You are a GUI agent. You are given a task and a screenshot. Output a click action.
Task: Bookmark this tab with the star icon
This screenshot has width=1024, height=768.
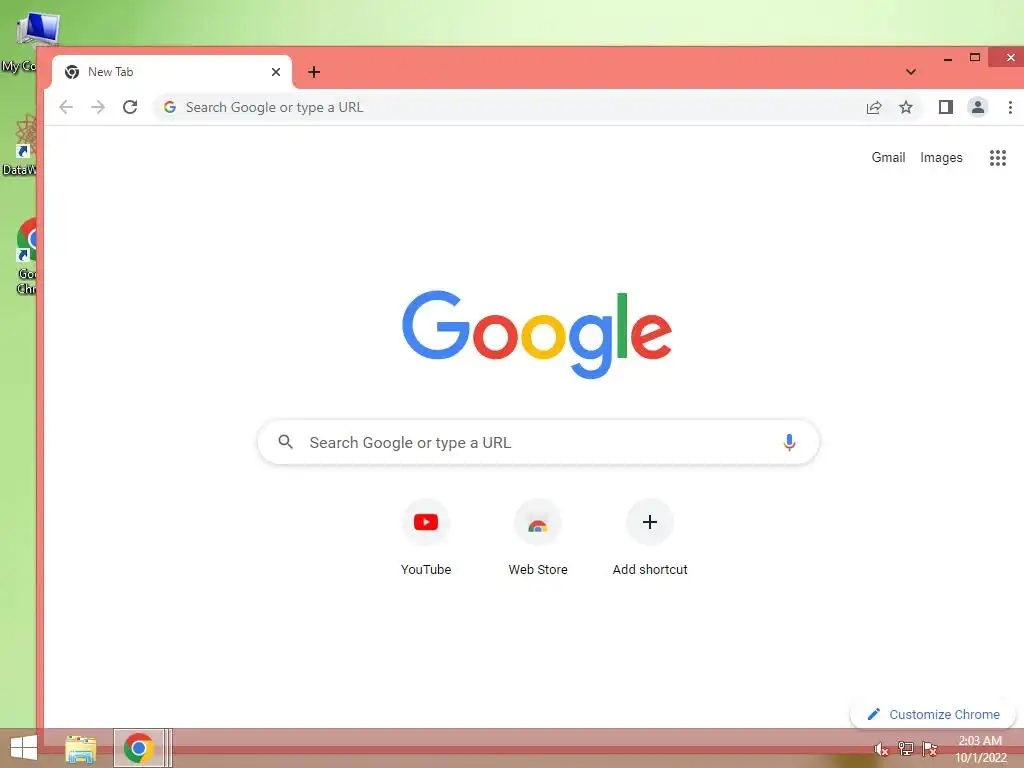point(906,107)
